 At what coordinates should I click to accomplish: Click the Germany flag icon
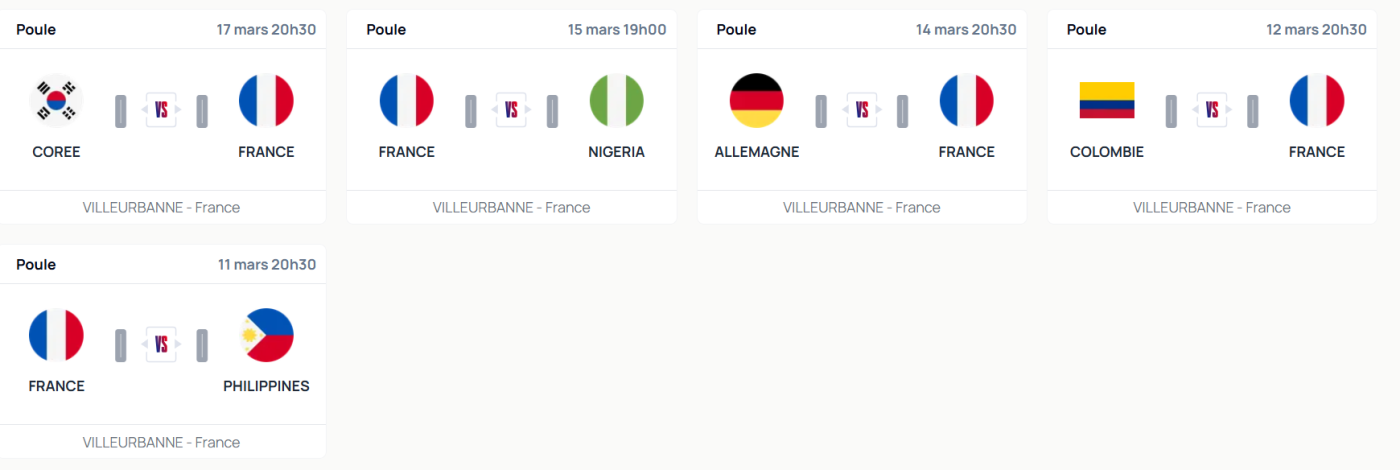757,100
